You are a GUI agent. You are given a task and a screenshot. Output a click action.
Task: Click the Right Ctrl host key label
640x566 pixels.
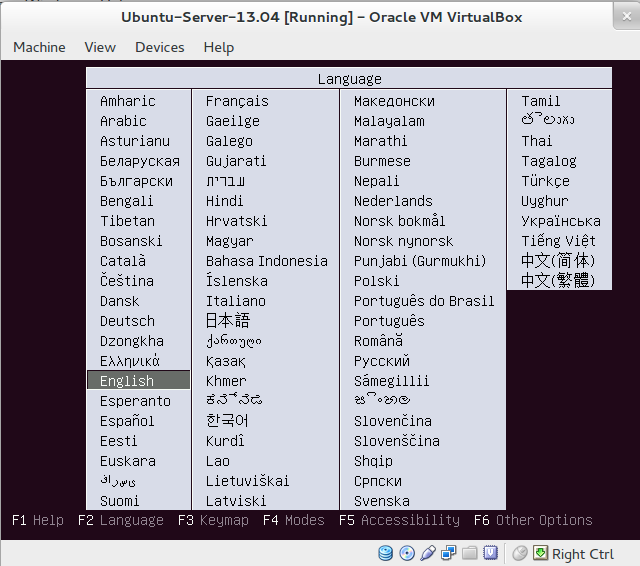click(582, 554)
